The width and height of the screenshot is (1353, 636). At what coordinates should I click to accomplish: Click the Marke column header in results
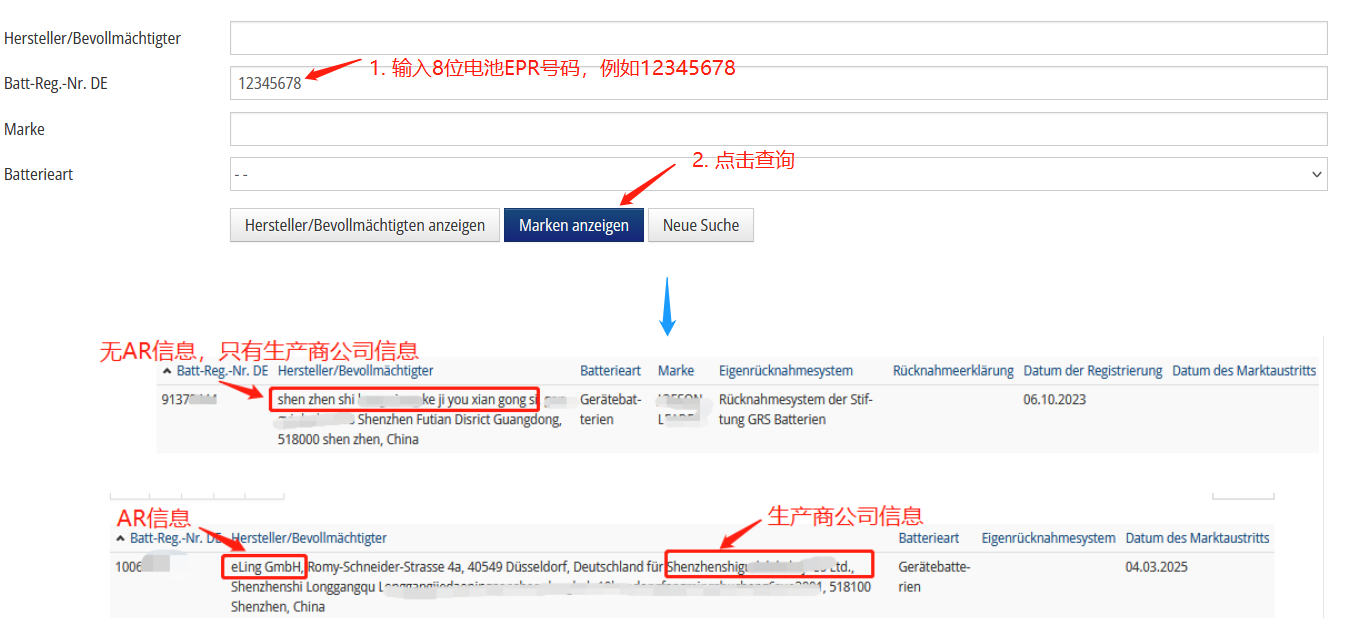676,371
